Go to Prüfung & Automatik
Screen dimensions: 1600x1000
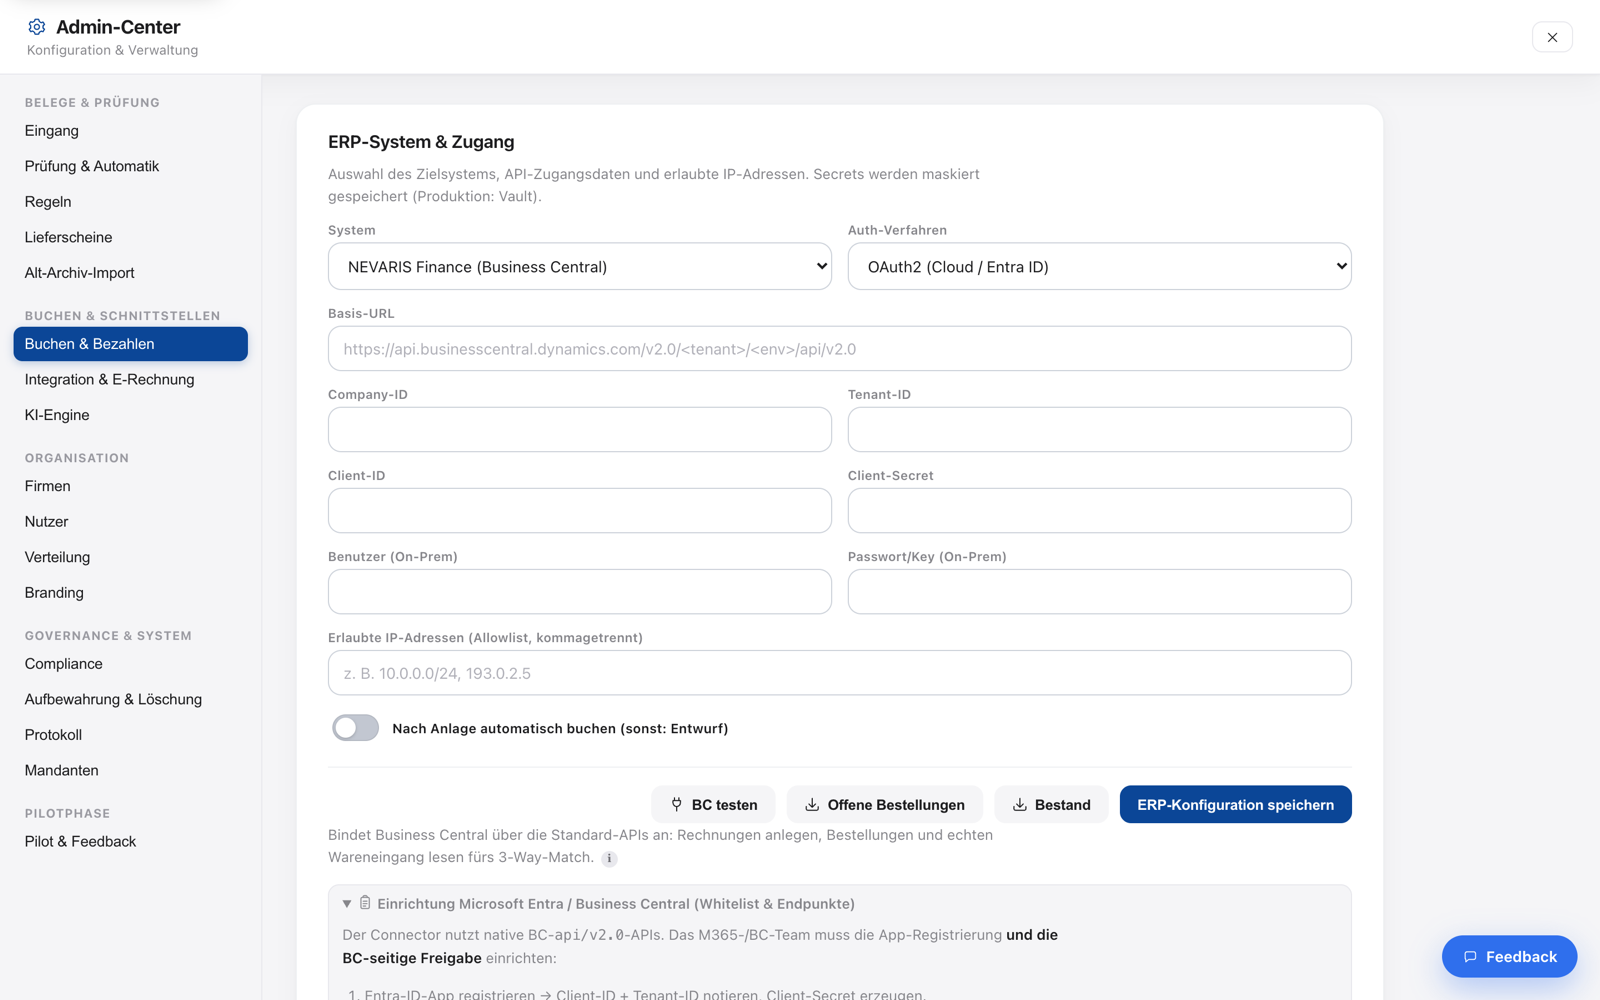(130, 166)
